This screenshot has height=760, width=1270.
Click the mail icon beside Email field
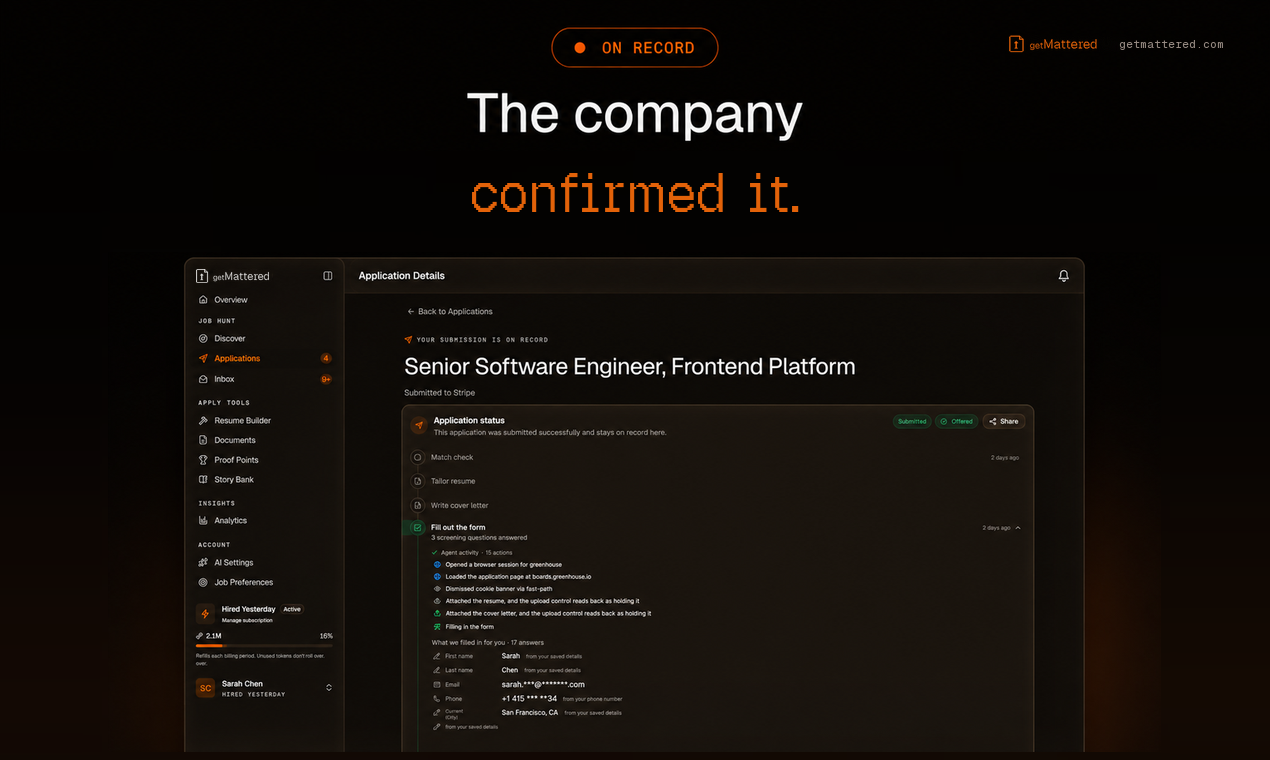(436, 685)
